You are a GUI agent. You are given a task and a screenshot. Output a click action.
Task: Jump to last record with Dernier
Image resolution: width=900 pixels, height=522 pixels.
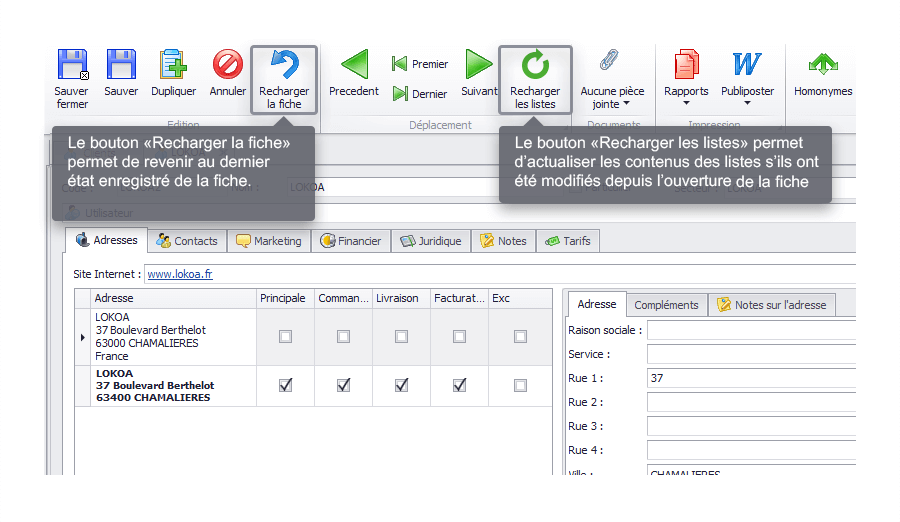tap(420, 94)
